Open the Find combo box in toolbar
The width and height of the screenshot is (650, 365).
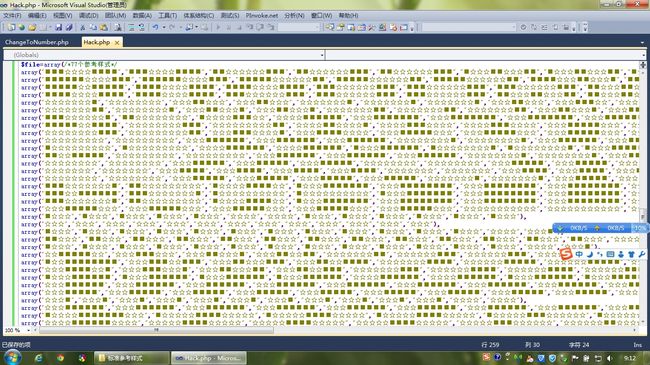[x=470, y=27]
